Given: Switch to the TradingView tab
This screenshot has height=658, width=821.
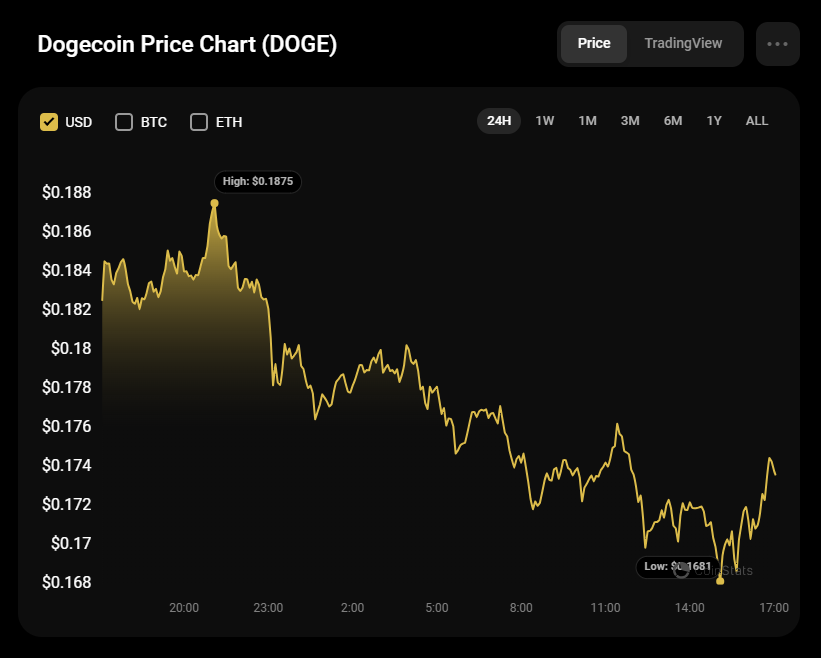Looking at the screenshot, I should 683,44.
